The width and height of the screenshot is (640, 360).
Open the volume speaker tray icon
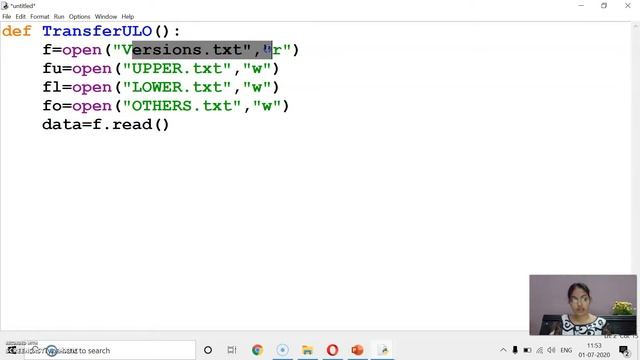click(551, 350)
